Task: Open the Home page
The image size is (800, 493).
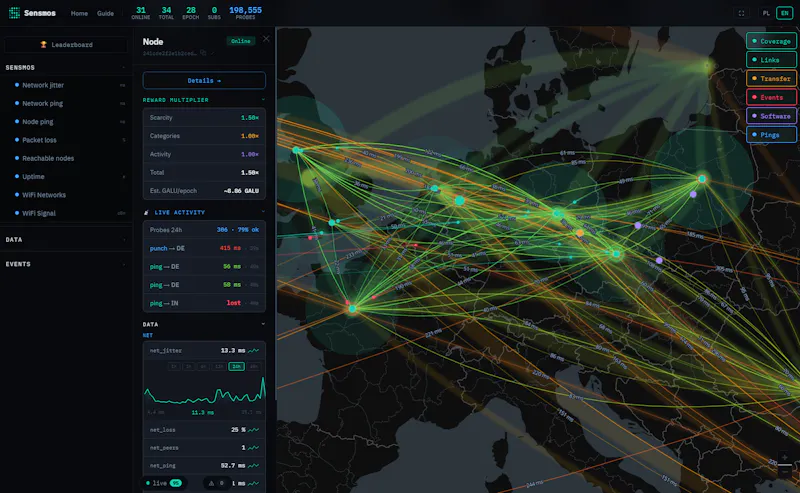Action: (x=79, y=13)
